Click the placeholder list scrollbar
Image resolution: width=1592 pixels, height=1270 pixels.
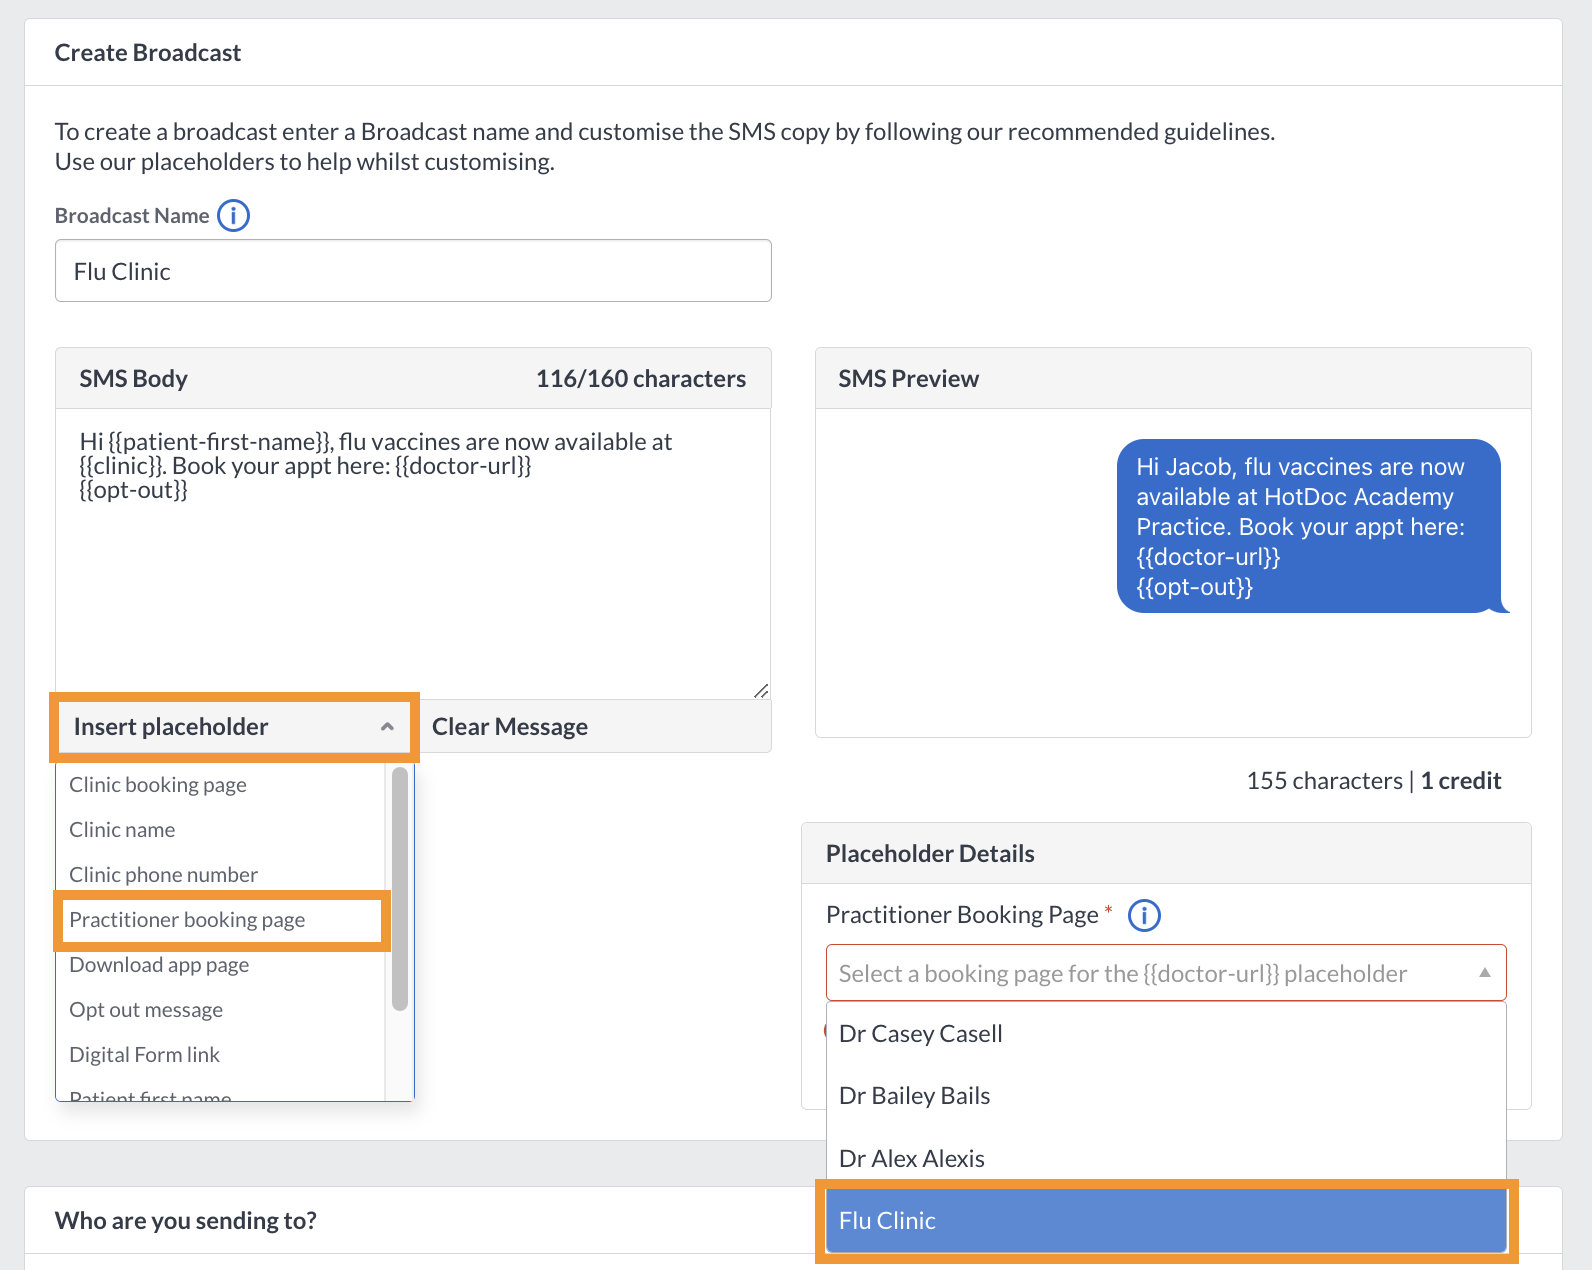click(400, 889)
